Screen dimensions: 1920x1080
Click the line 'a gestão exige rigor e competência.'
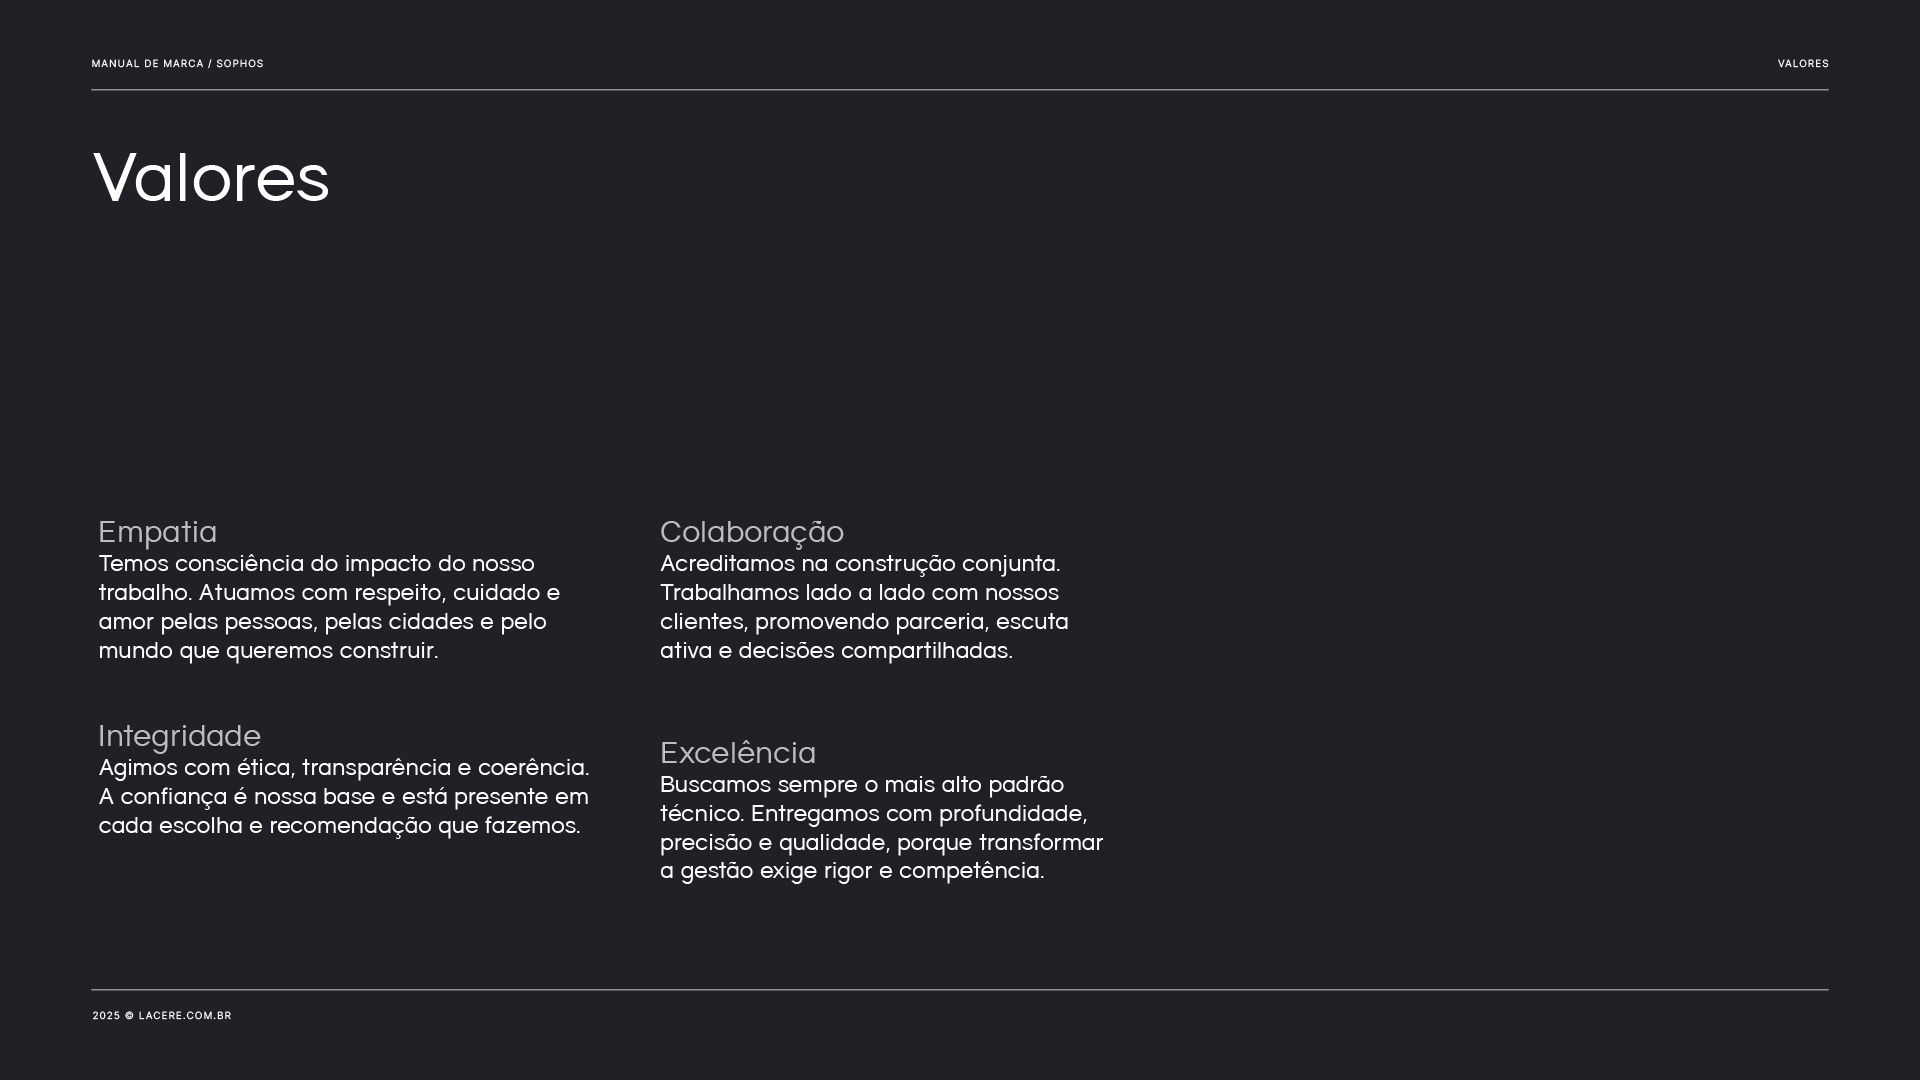tap(852, 871)
